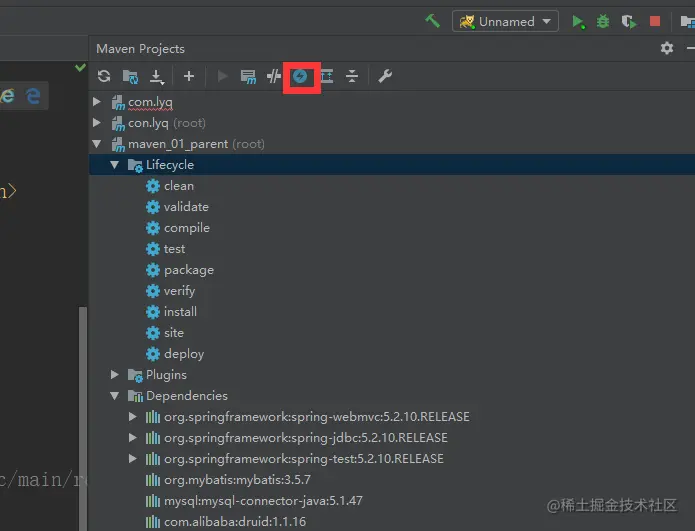This screenshot has width=695, height=531.
Task: Click the editor vertical scrollbar
Action: pyautogui.click(x=83, y=417)
